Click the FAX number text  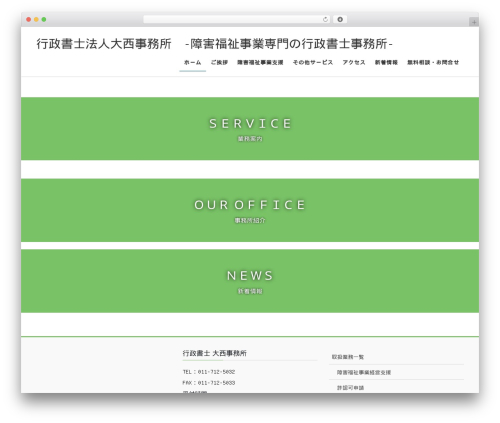209,383
